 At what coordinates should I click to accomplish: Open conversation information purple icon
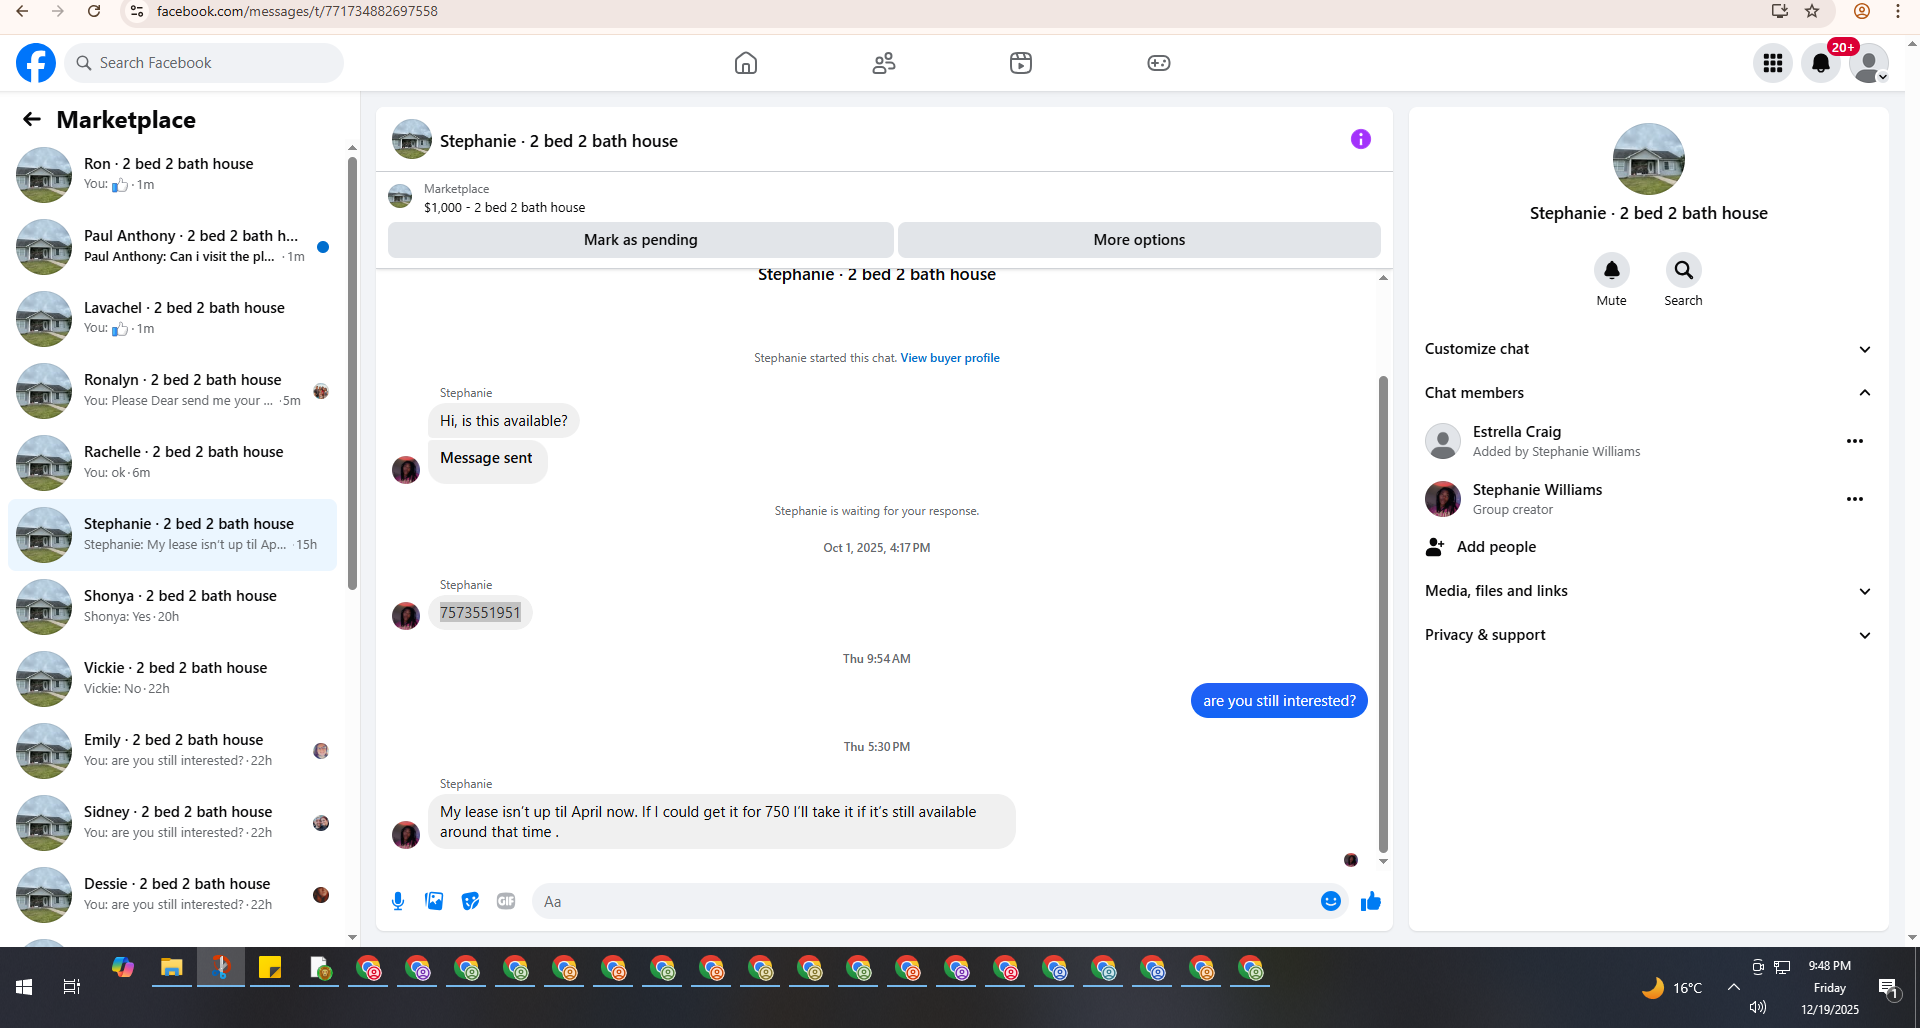click(x=1361, y=139)
